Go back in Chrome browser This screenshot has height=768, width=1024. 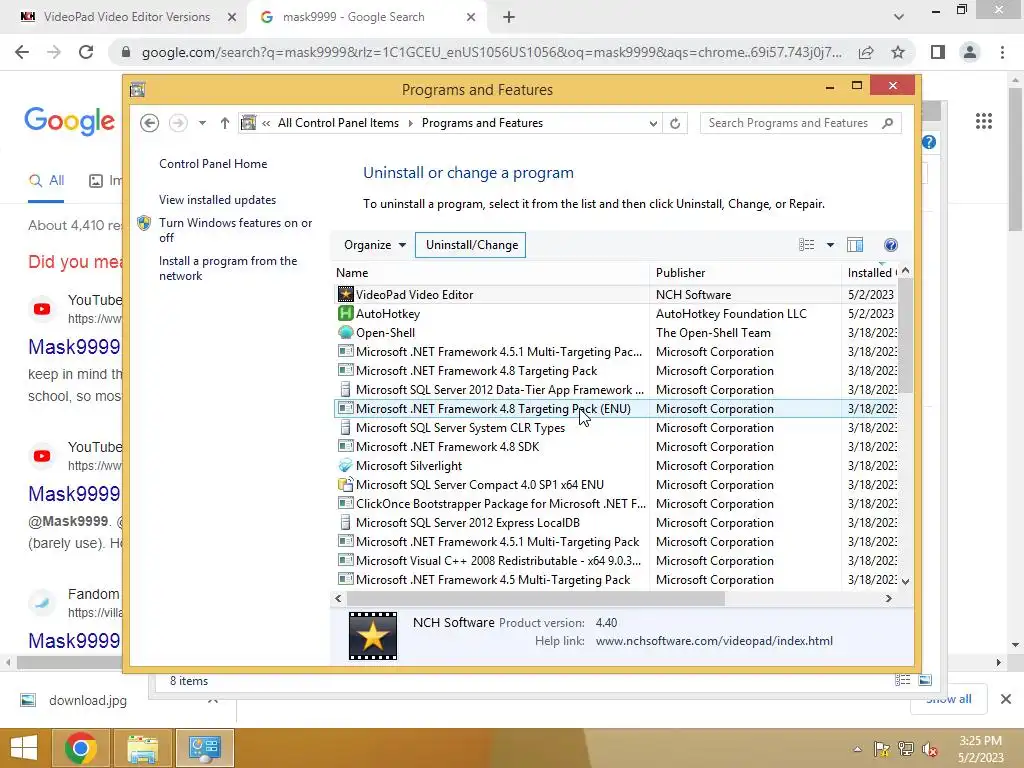(22, 52)
